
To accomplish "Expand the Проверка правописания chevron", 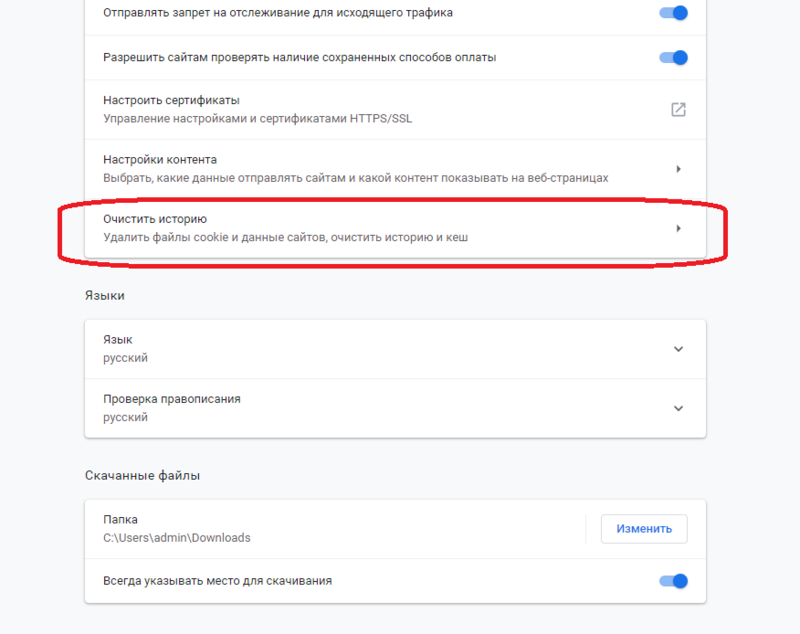I will tap(678, 408).
